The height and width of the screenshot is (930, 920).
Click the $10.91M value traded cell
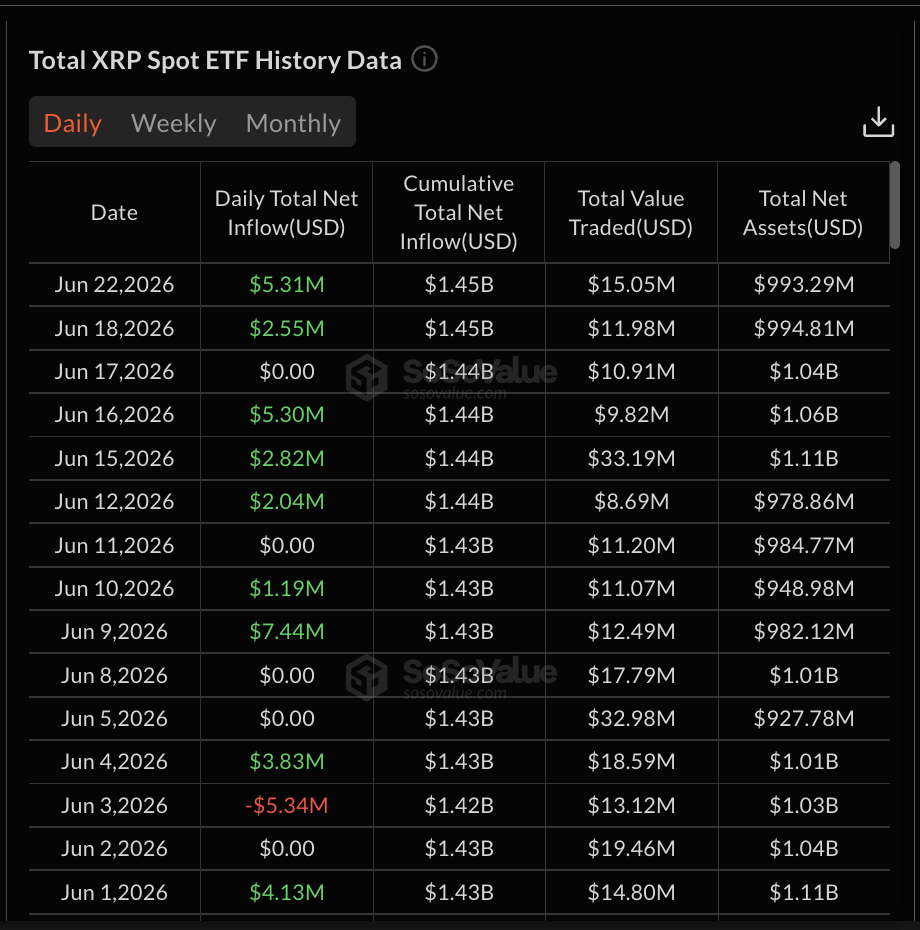pos(631,371)
